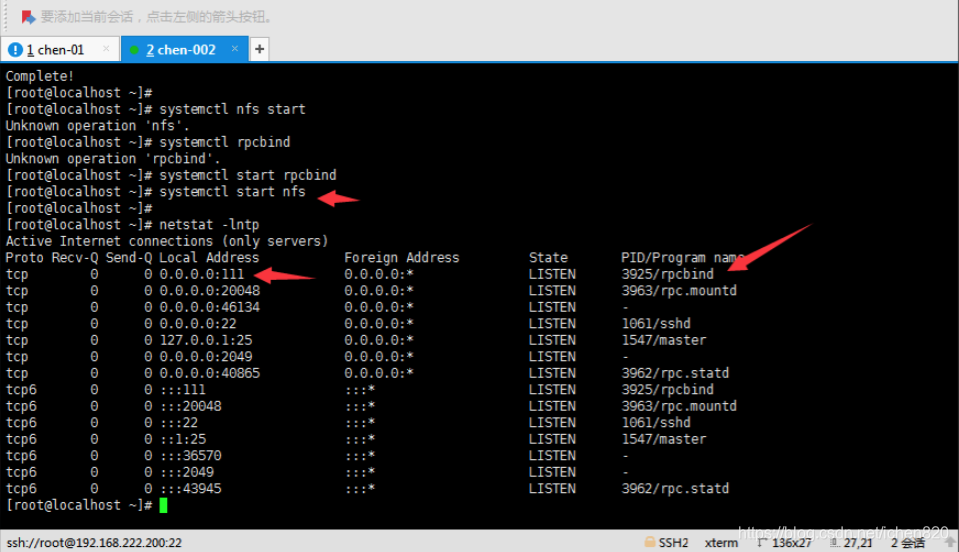Click LISTEN state in the :::22 row
This screenshot has width=959, height=552.
click(x=552, y=423)
